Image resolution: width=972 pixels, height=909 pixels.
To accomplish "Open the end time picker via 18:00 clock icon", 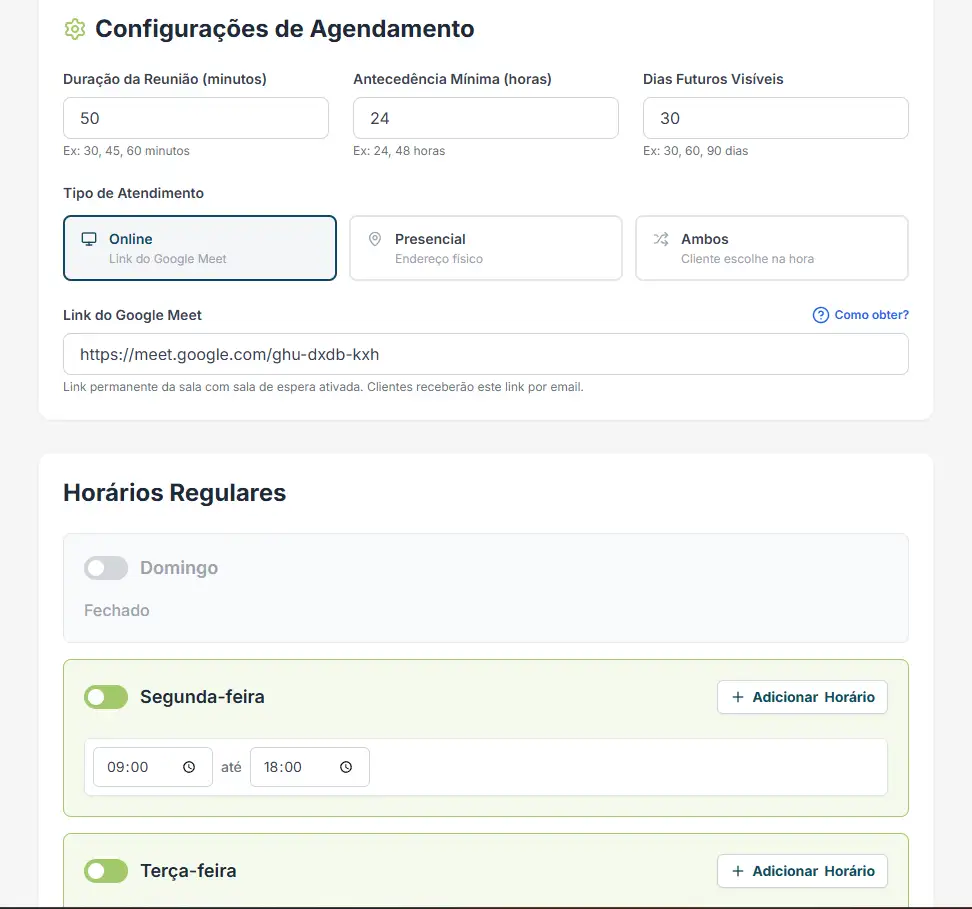I will [x=346, y=766].
